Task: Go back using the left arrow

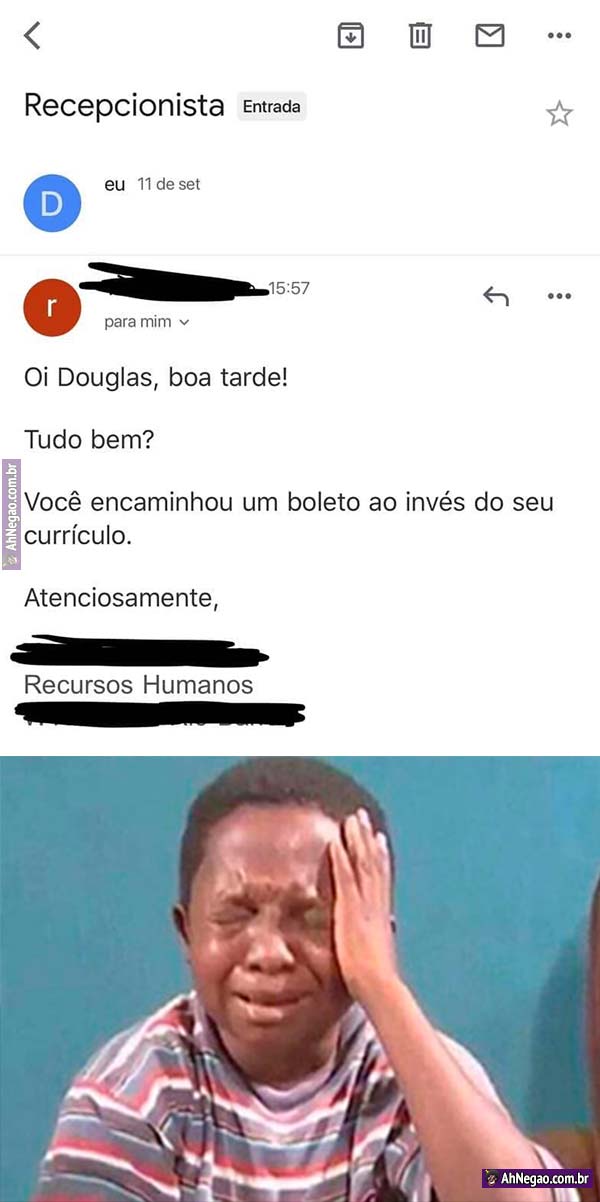Action: pos(33,36)
